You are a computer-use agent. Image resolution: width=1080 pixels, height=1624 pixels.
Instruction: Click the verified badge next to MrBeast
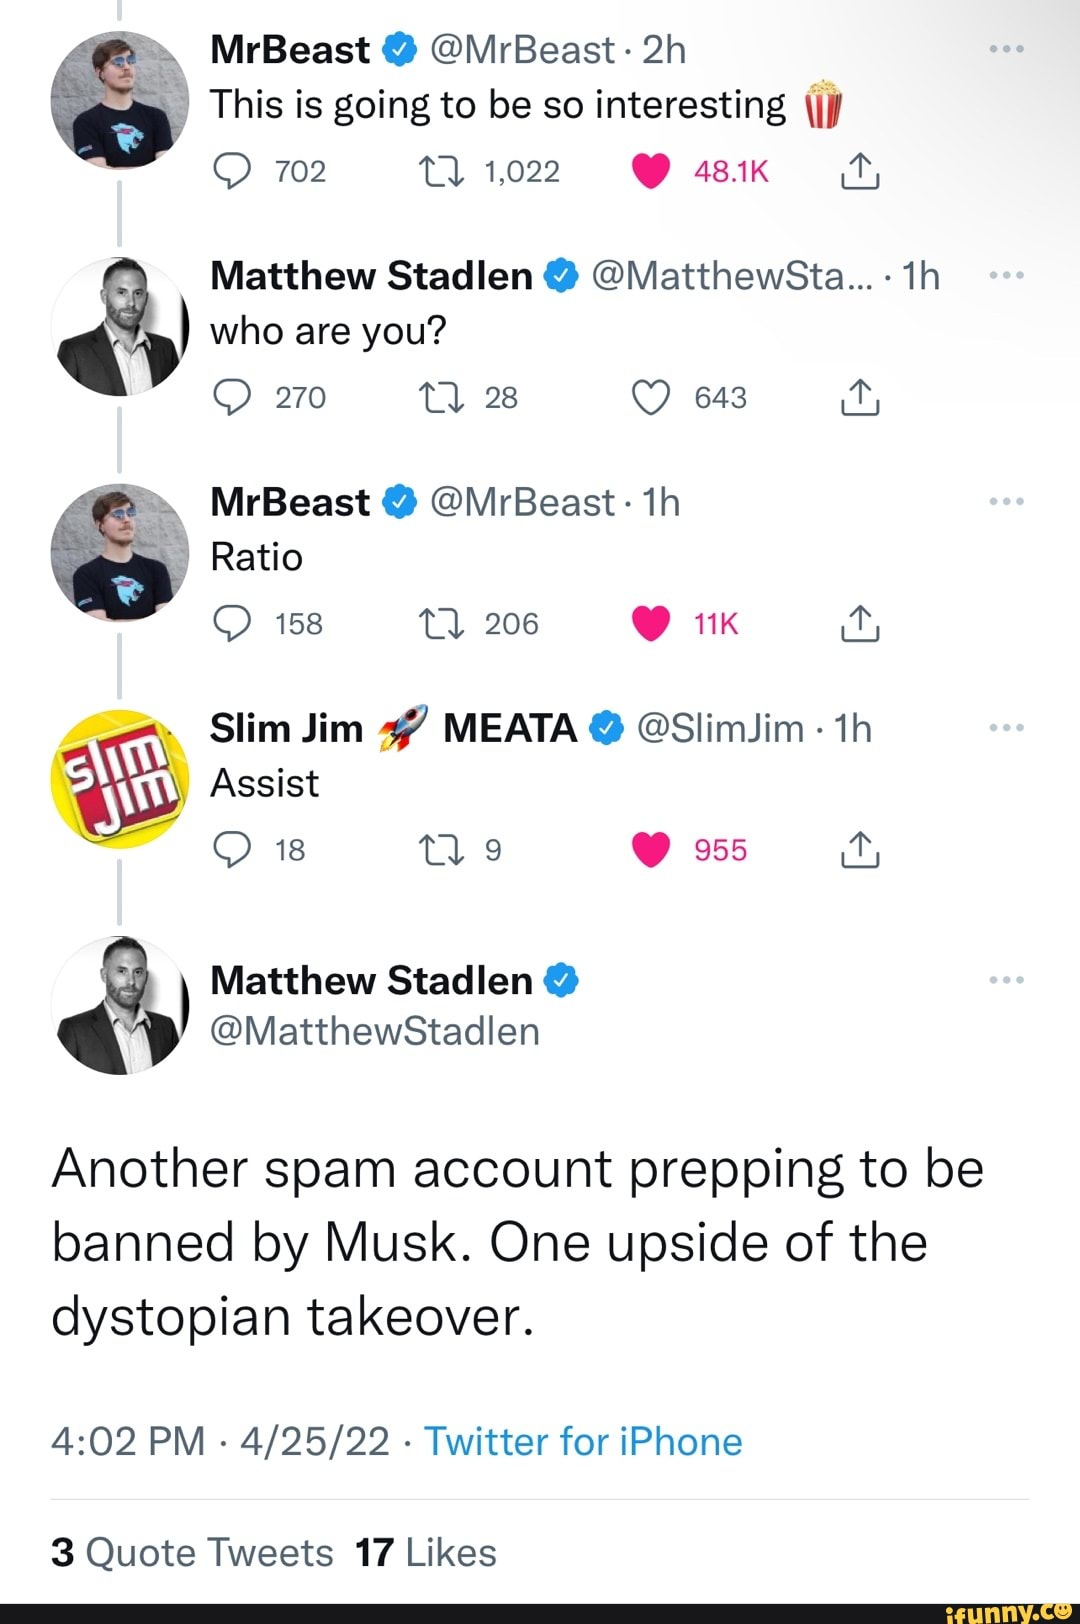tap(397, 47)
